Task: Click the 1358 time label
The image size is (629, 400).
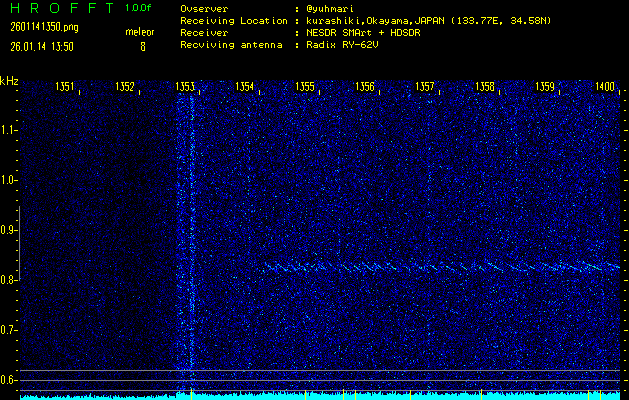Action: 485,87
